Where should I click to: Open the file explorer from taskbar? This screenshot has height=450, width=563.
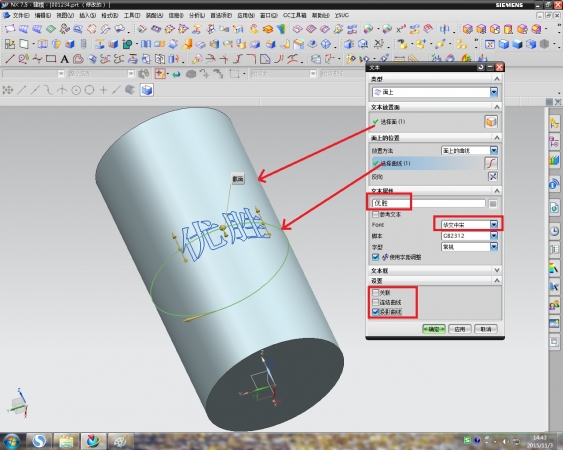(66, 441)
